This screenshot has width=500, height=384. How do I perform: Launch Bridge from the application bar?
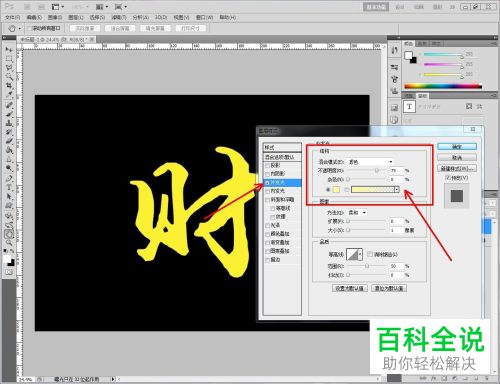(x=27, y=7)
